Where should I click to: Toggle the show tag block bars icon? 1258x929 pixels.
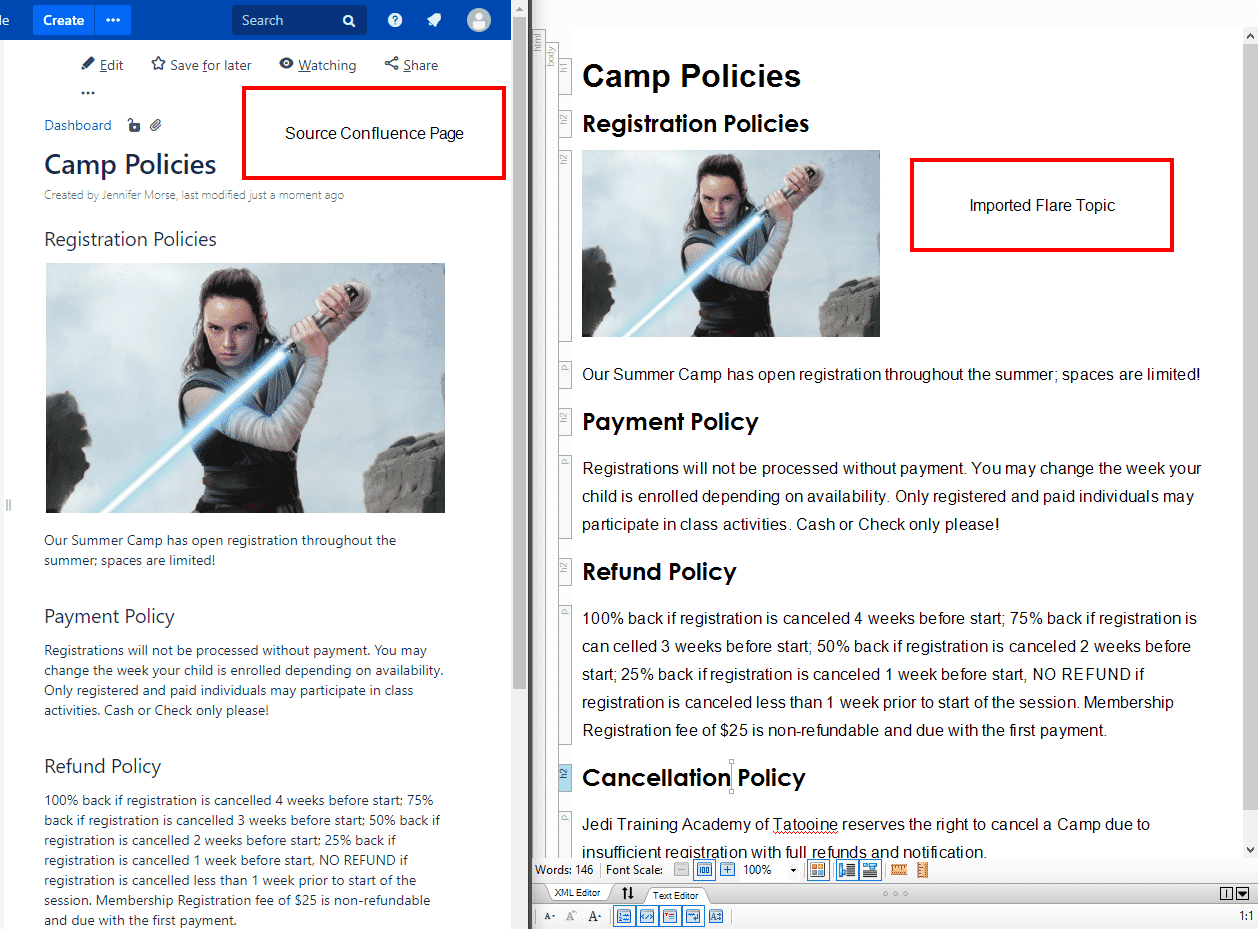[847, 870]
